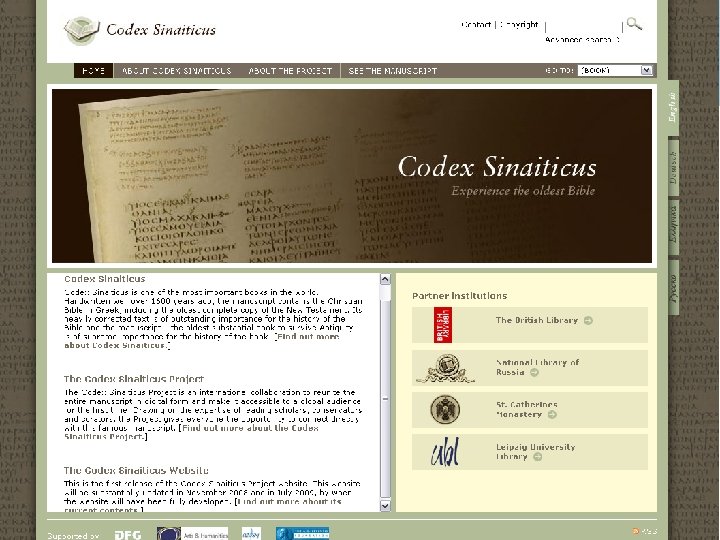The image size is (720, 540).
Task: Click the magnifying glass search icon
Action: coord(634,24)
